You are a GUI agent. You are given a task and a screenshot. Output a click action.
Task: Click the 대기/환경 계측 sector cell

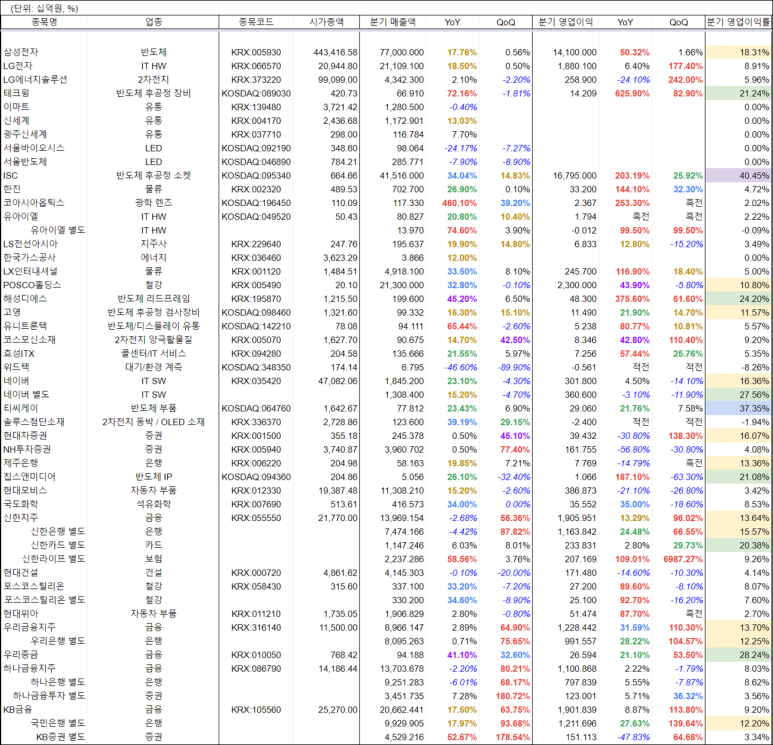coord(153,367)
